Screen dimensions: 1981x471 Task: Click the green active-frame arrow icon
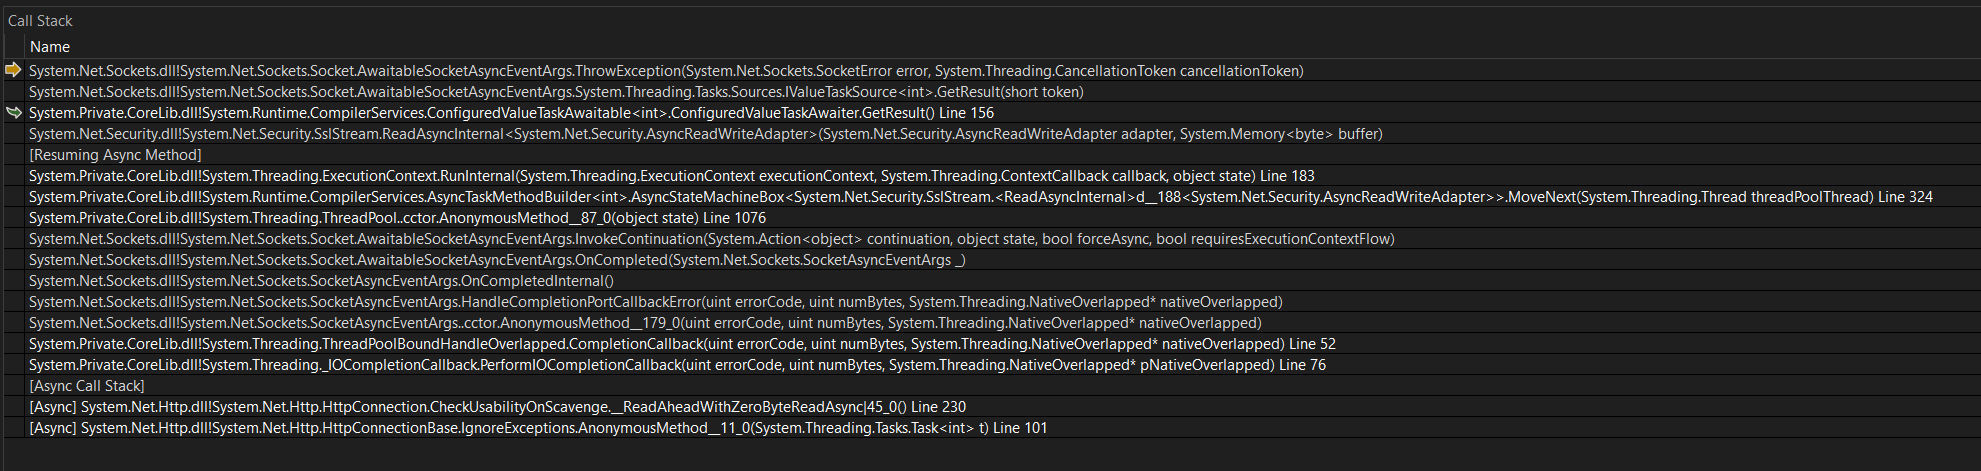coord(13,113)
